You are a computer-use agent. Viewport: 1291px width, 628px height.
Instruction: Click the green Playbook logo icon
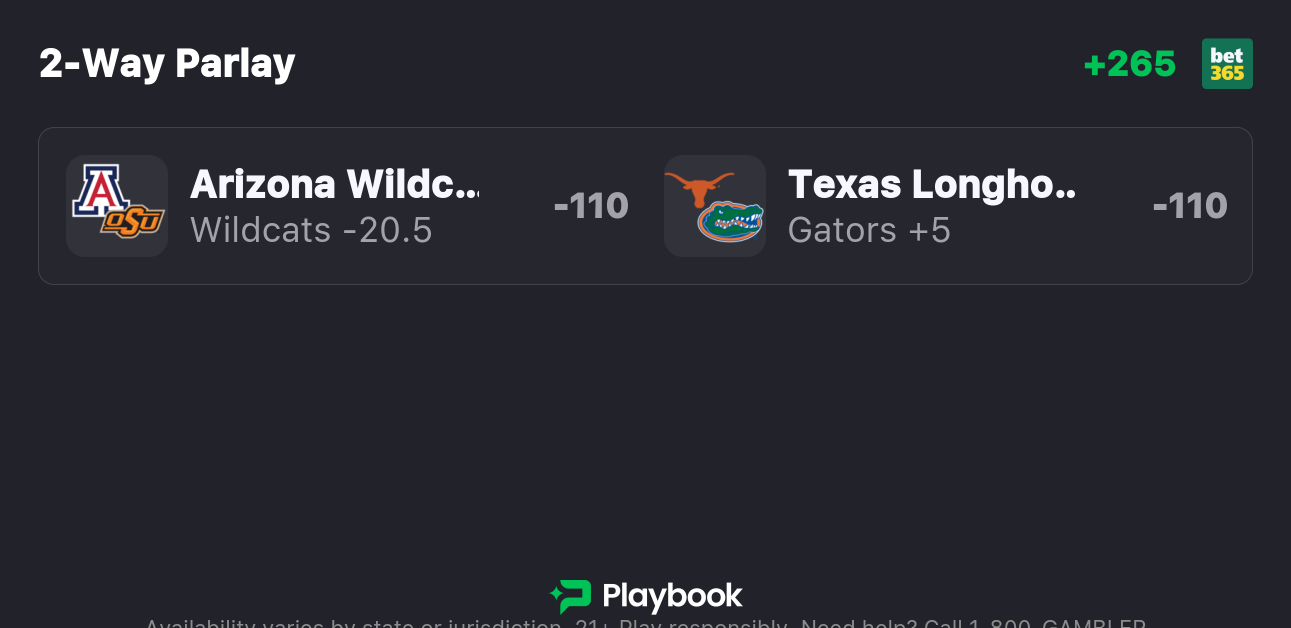[571, 596]
